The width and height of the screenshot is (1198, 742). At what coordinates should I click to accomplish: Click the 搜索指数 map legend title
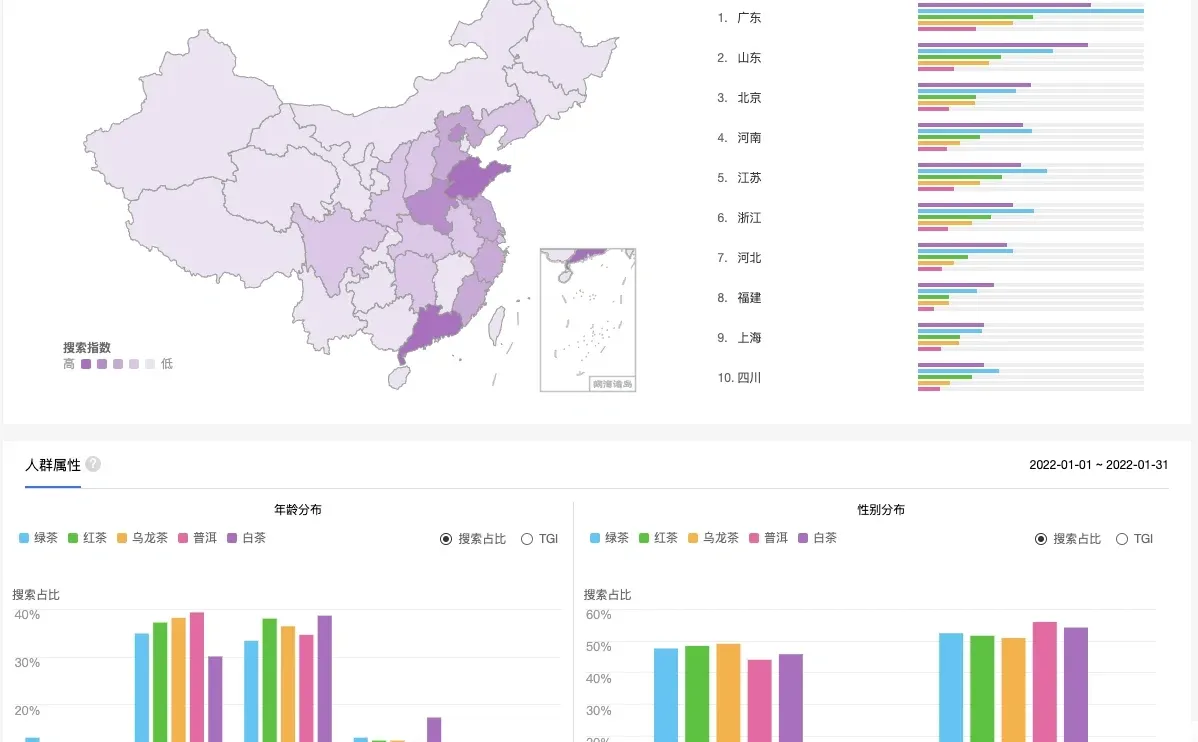[86, 348]
